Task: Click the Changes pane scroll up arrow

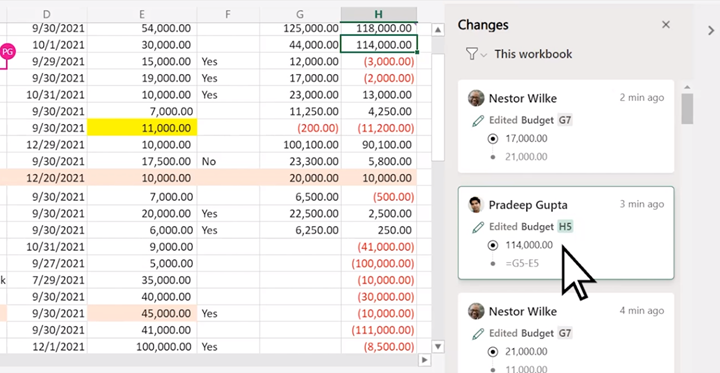Action: (687, 87)
